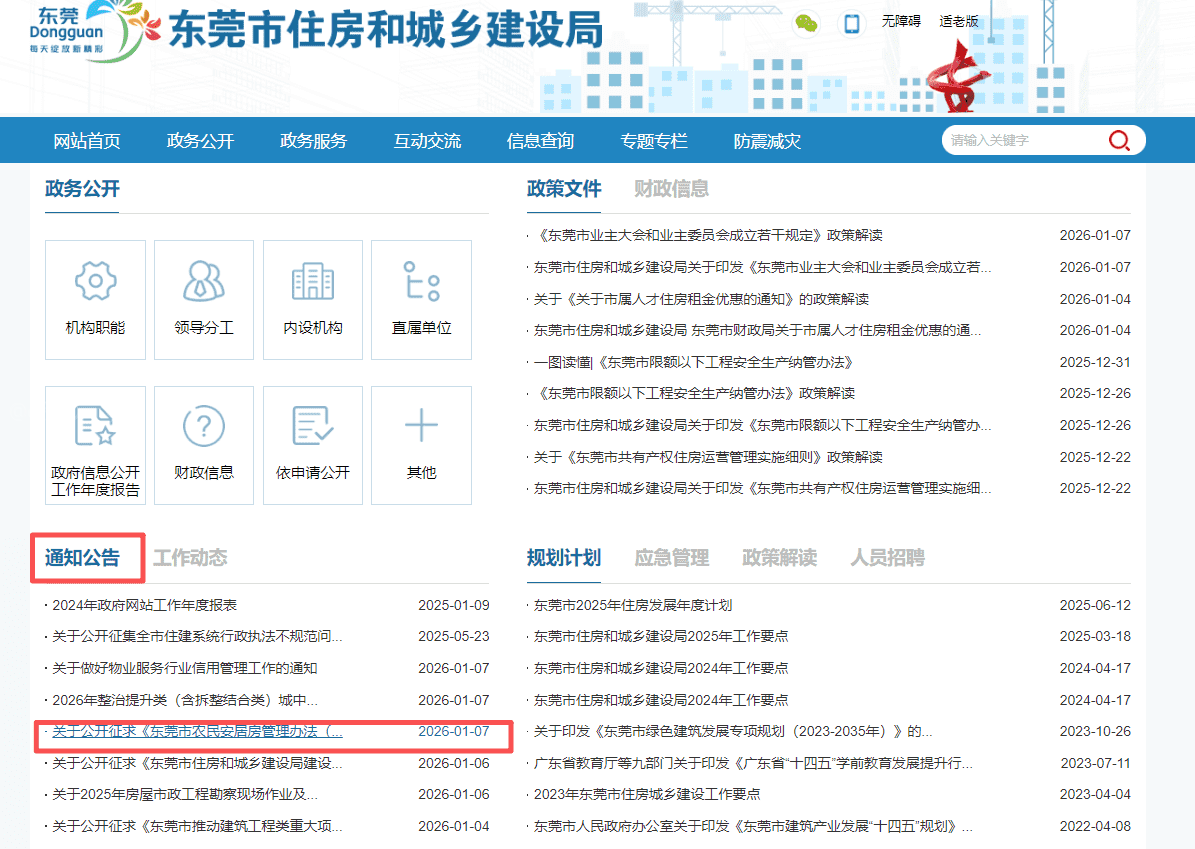1195x849 pixels.
Task: Click the 其他 plus icon
Action: pyautogui.click(x=421, y=427)
